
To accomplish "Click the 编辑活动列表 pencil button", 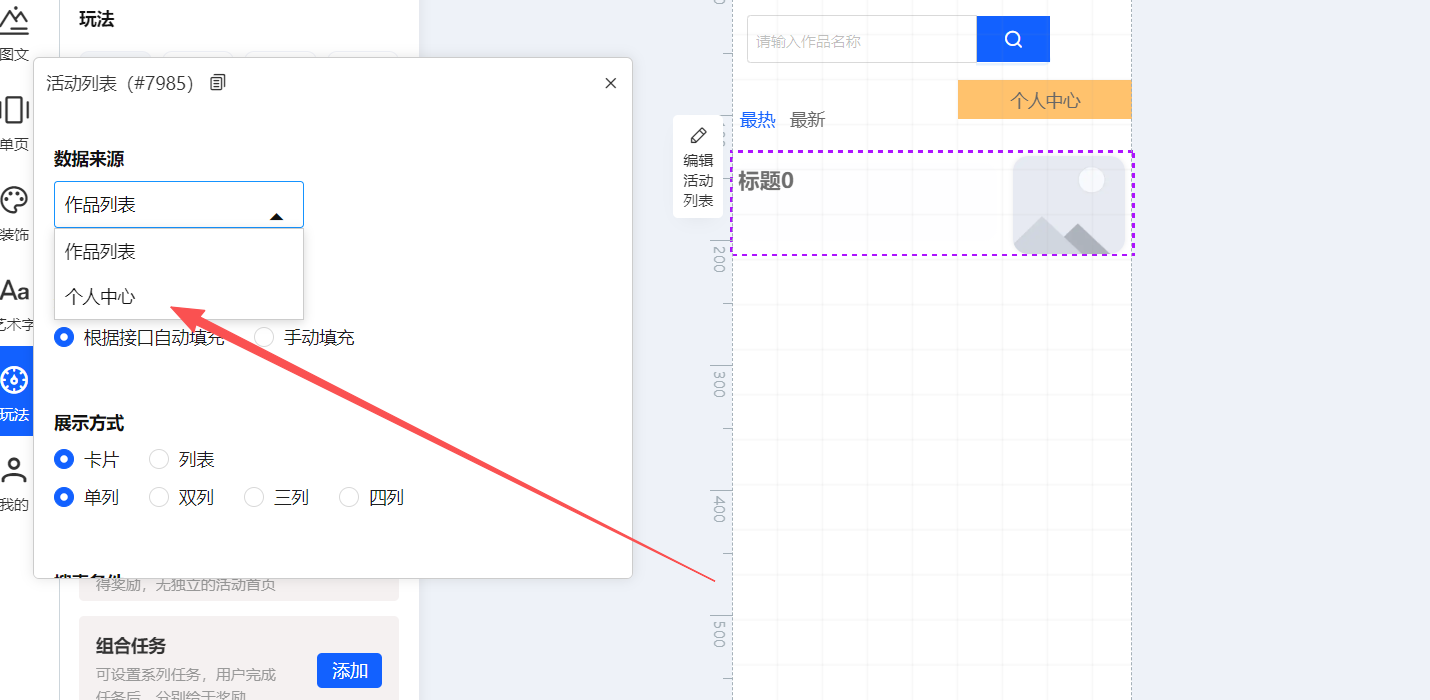I will tap(698, 167).
